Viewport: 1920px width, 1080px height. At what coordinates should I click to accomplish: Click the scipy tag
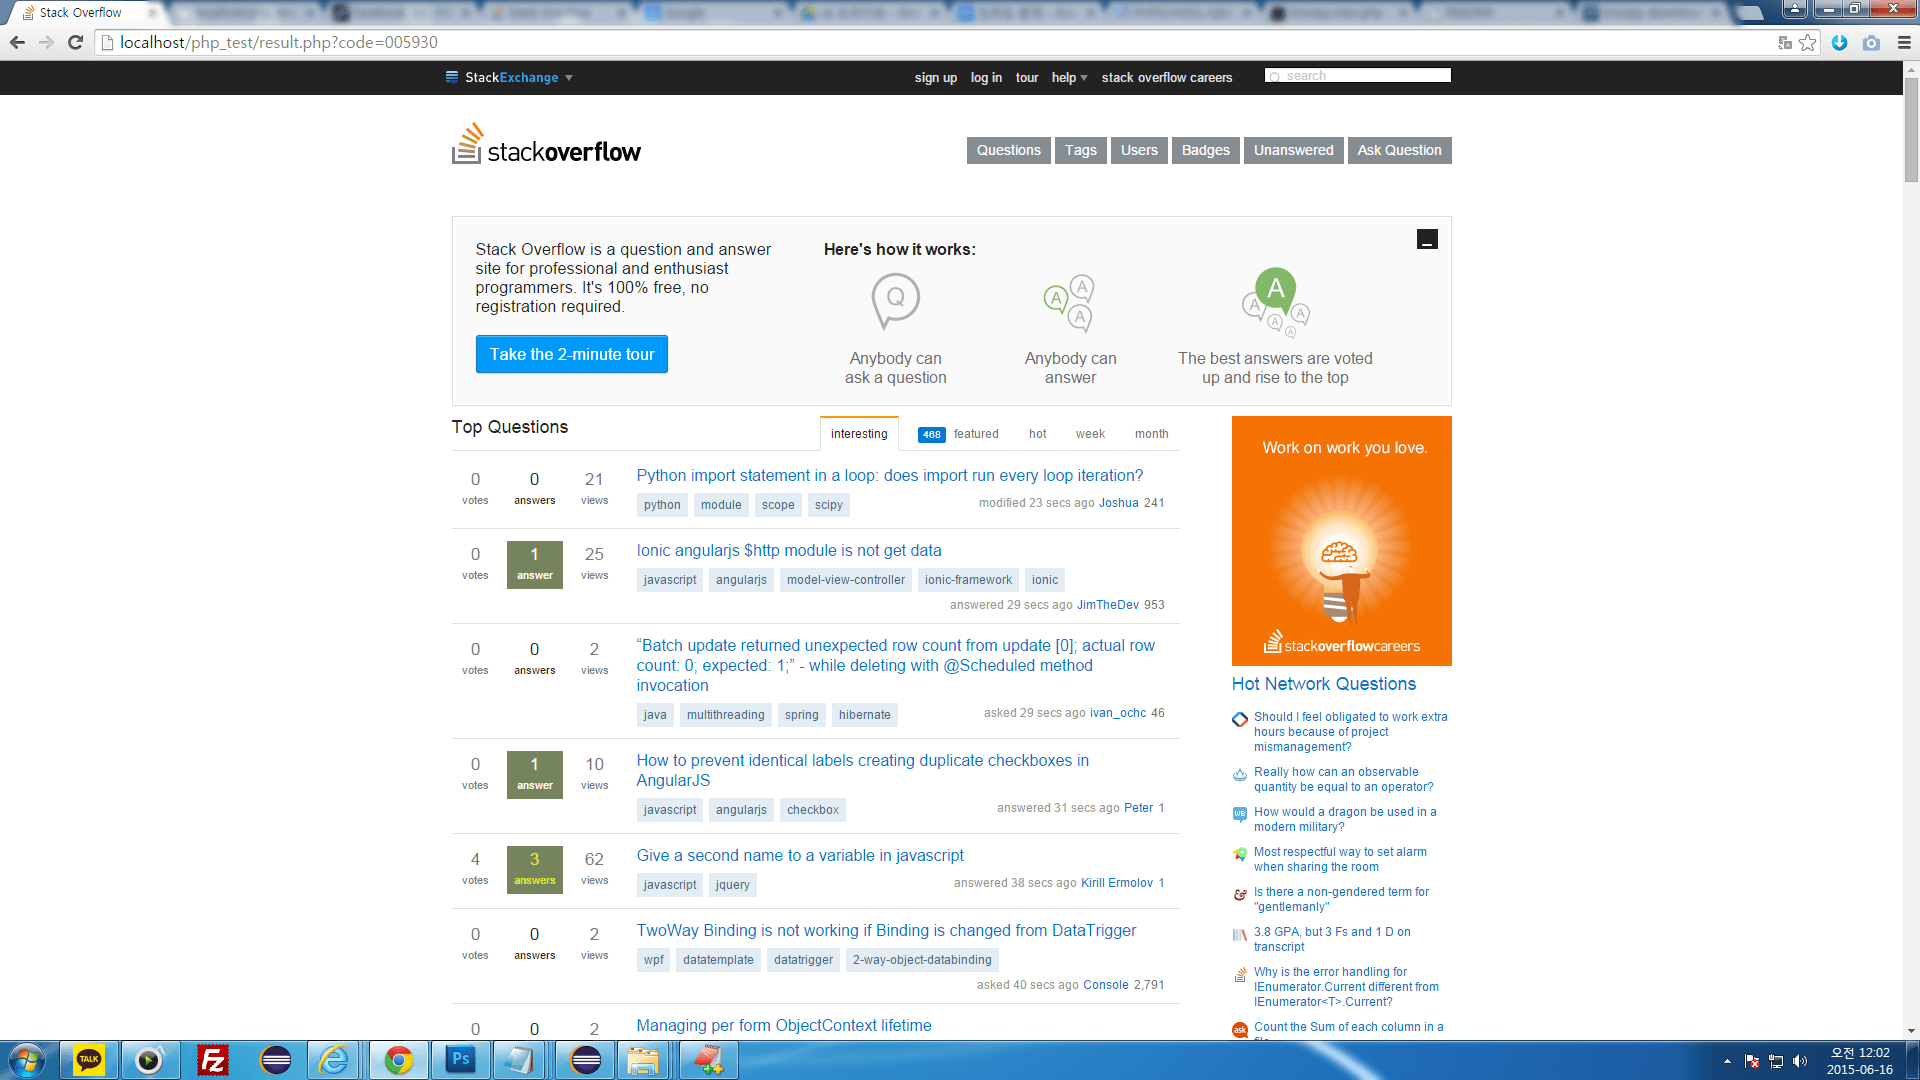(828, 505)
